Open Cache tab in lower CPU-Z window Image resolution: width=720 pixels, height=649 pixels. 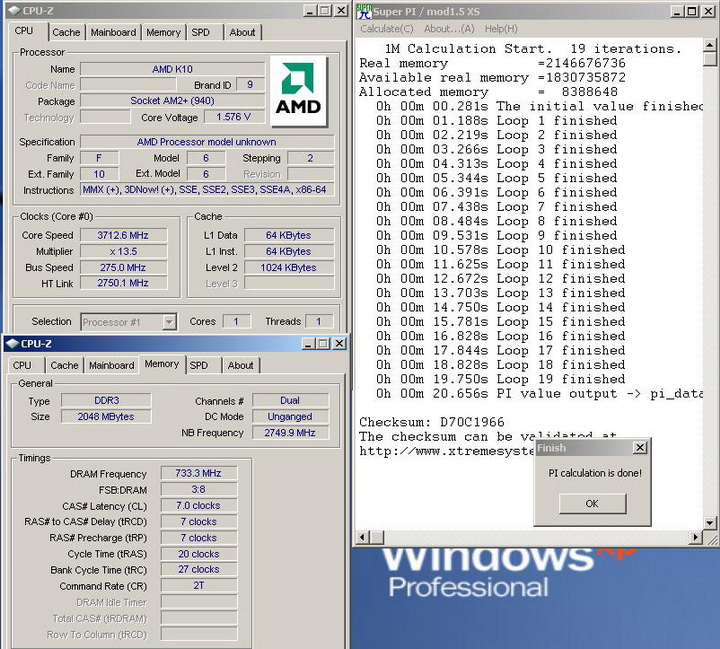point(64,366)
